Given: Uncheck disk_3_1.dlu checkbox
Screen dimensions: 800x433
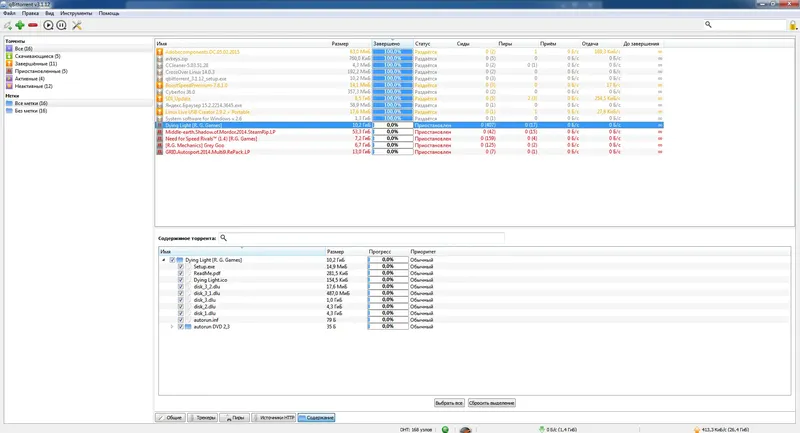Looking at the screenshot, I should point(181,293).
